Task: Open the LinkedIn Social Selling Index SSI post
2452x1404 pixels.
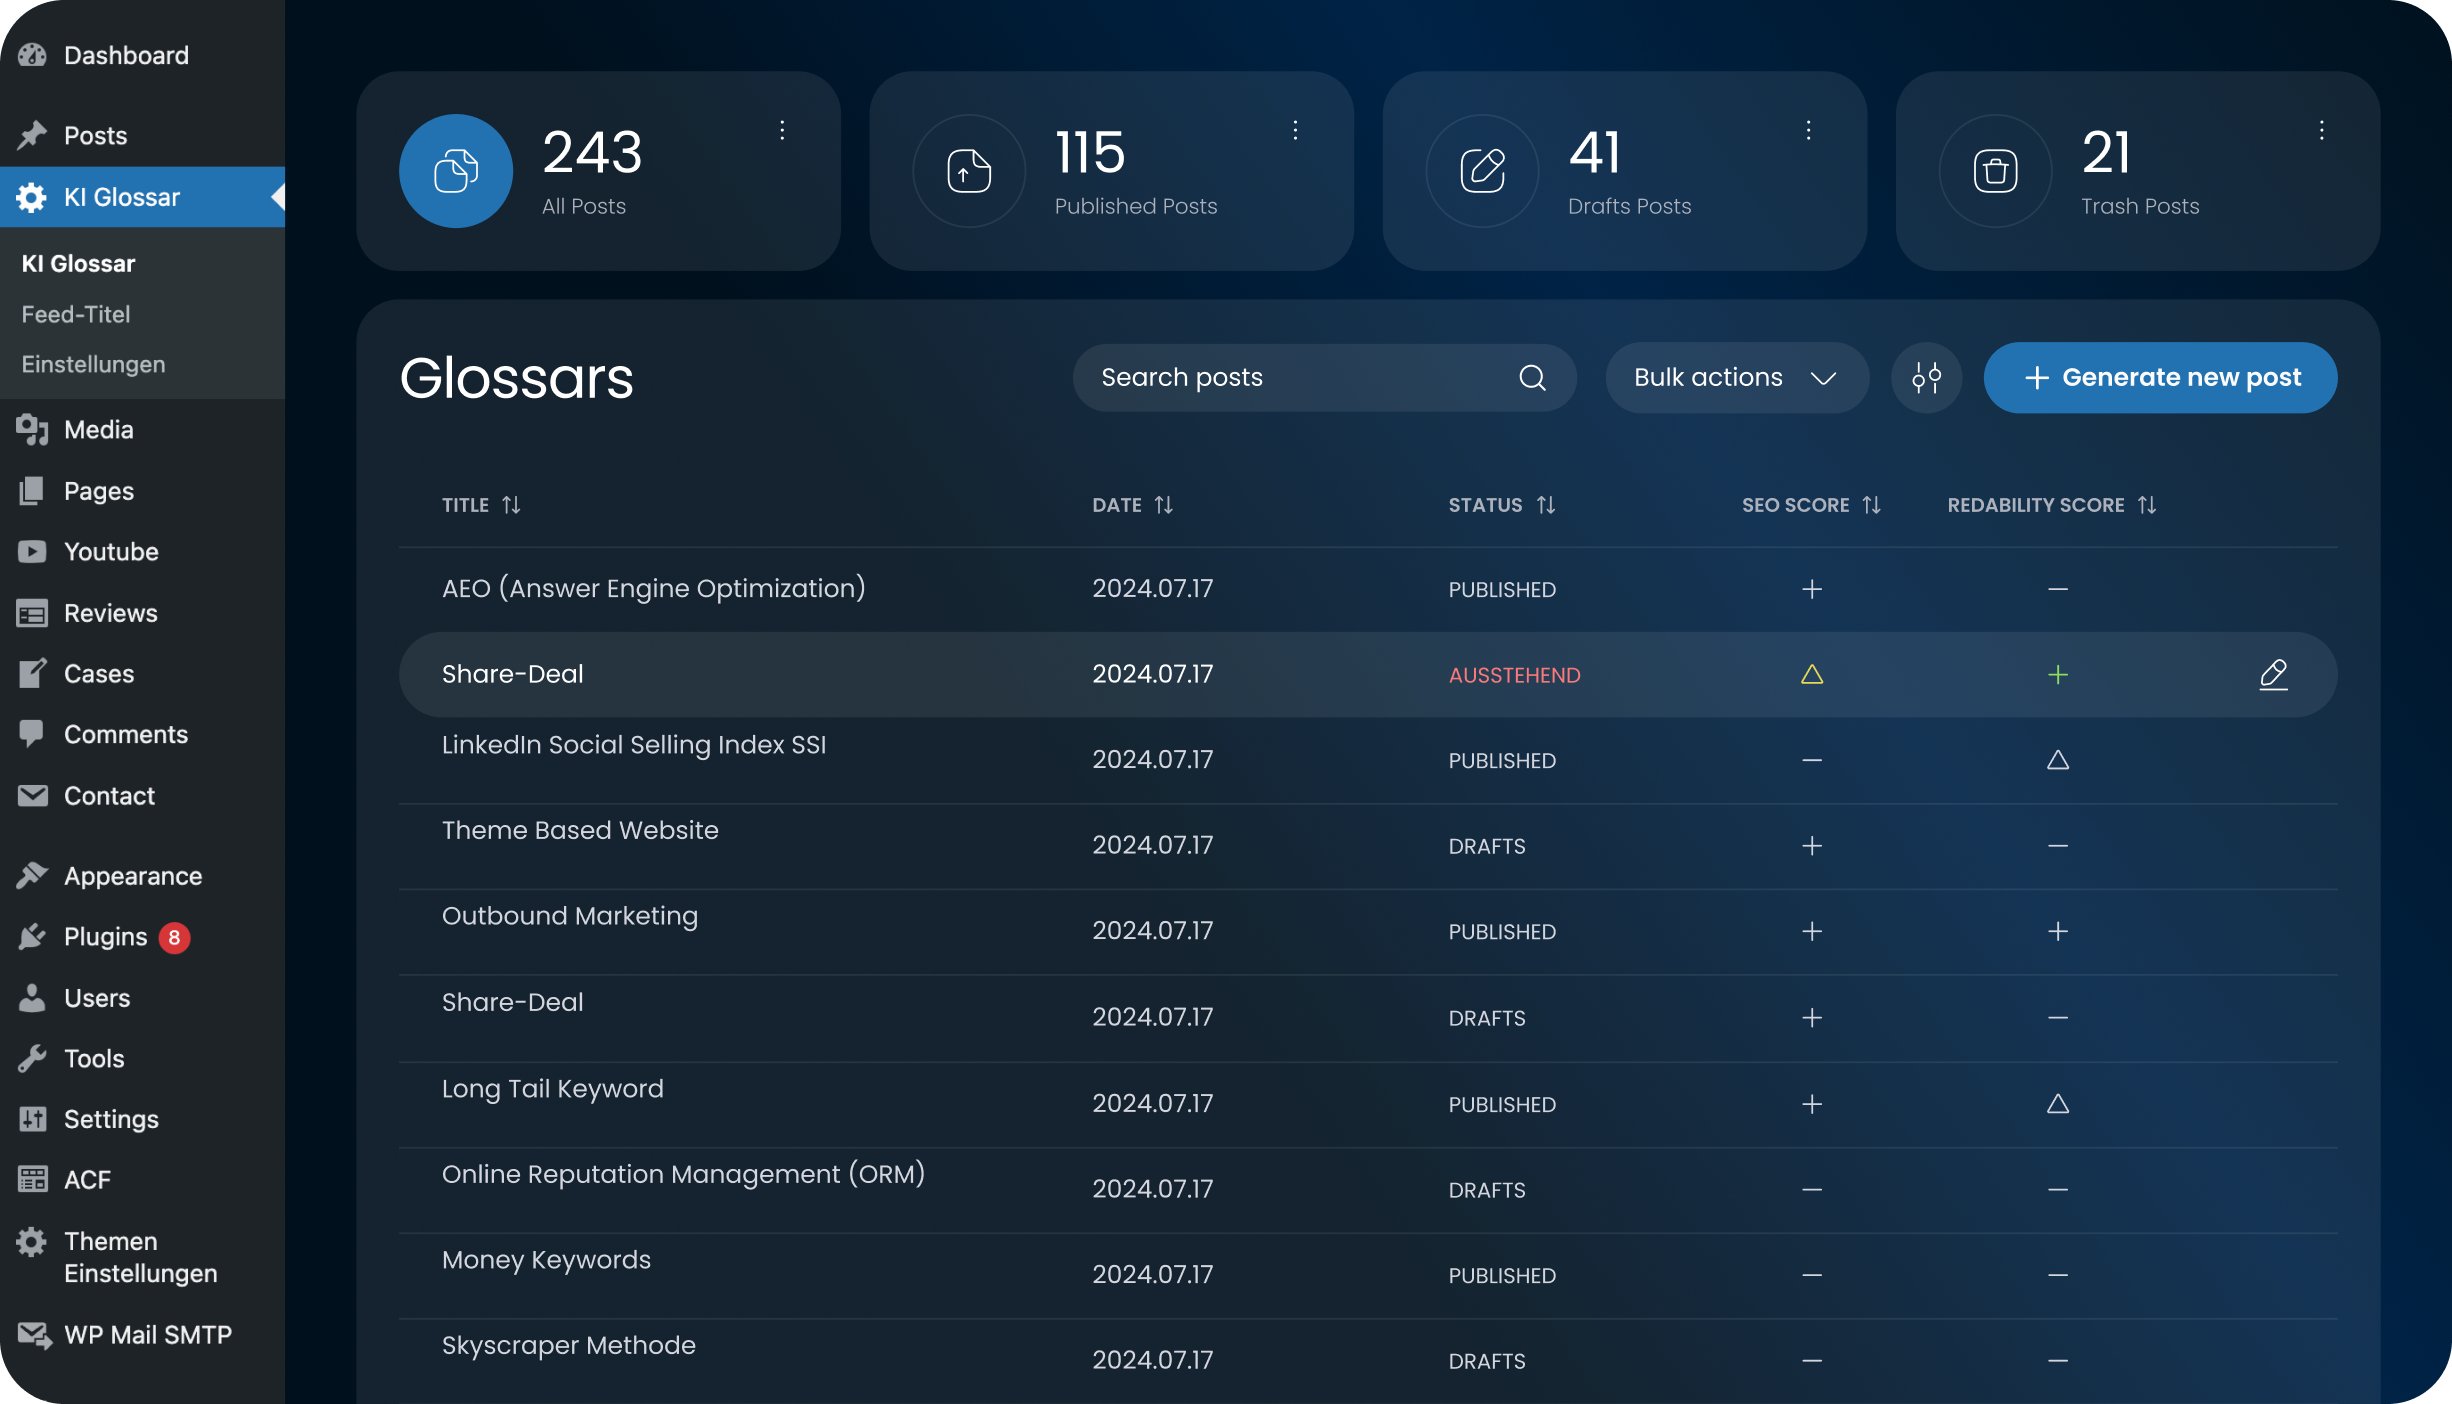Action: tap(634, 745)
